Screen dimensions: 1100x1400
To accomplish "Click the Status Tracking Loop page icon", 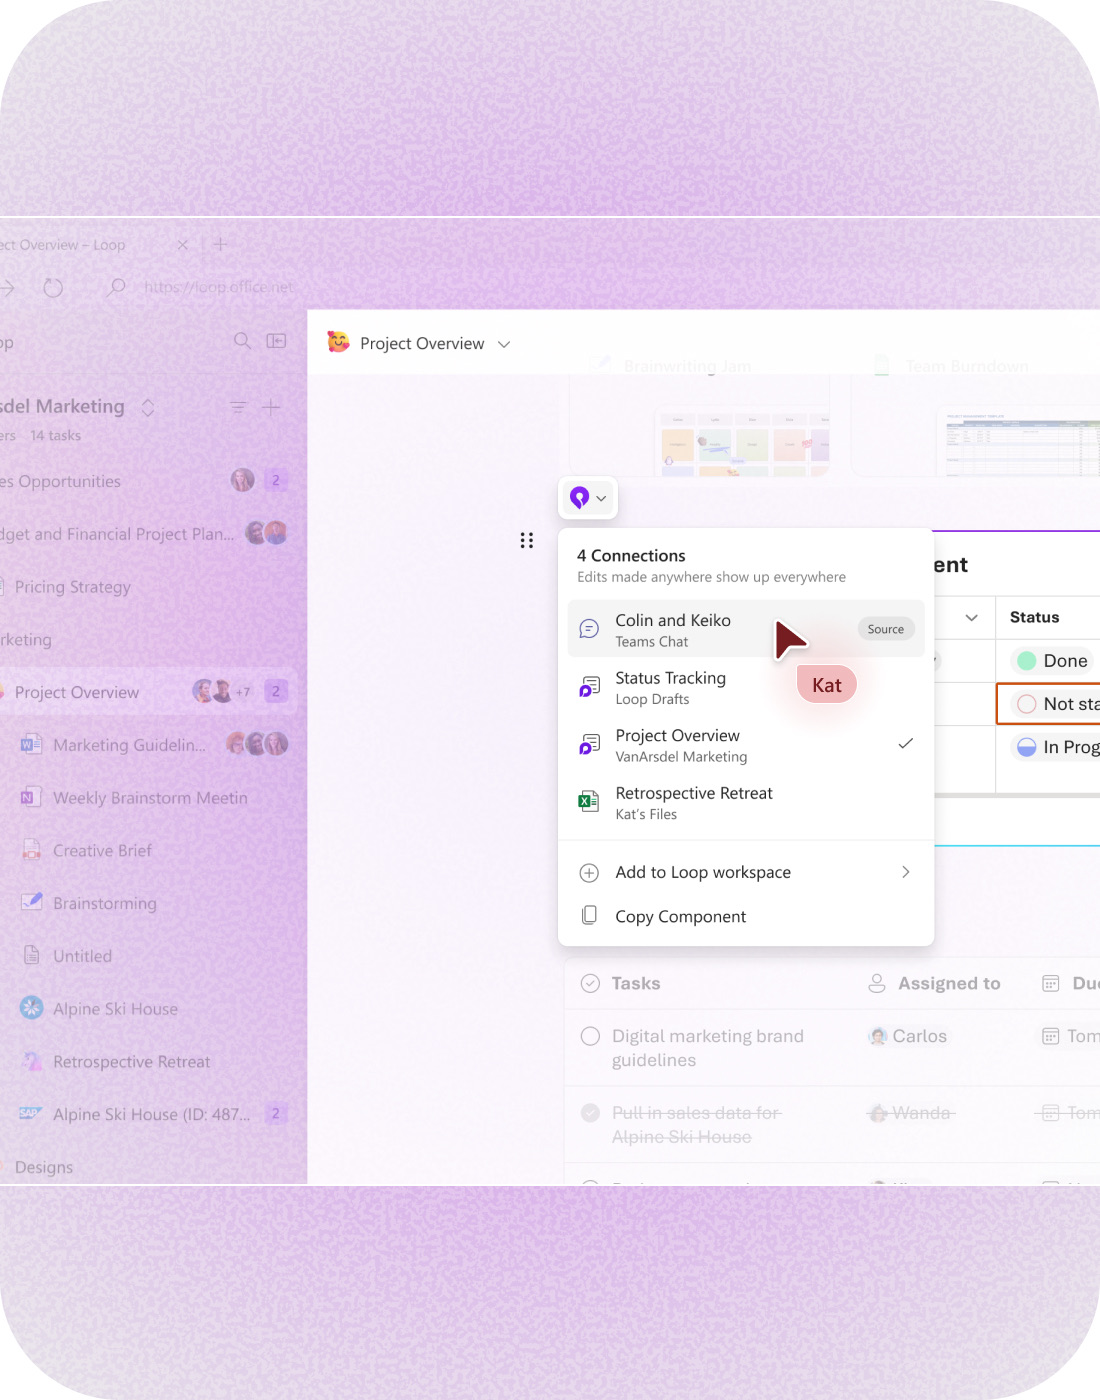I will 590,687.
